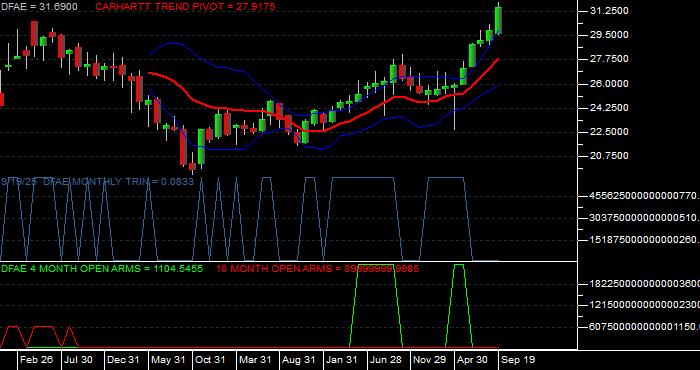The width and height of the screenshot is (700, 370).
Task: Select the Feb 26 date on time axis
Action: pos(37,360)
